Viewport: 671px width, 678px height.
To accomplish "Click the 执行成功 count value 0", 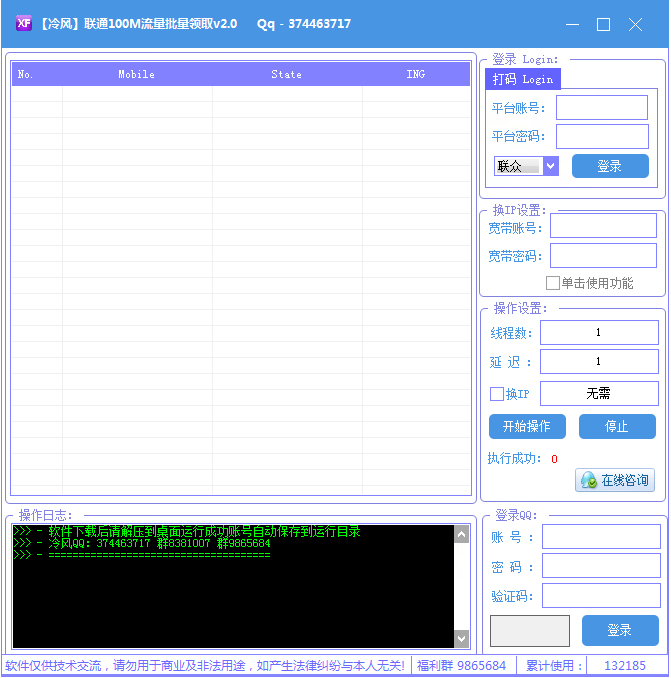I will pyautogui.click(x=554, y=459).
